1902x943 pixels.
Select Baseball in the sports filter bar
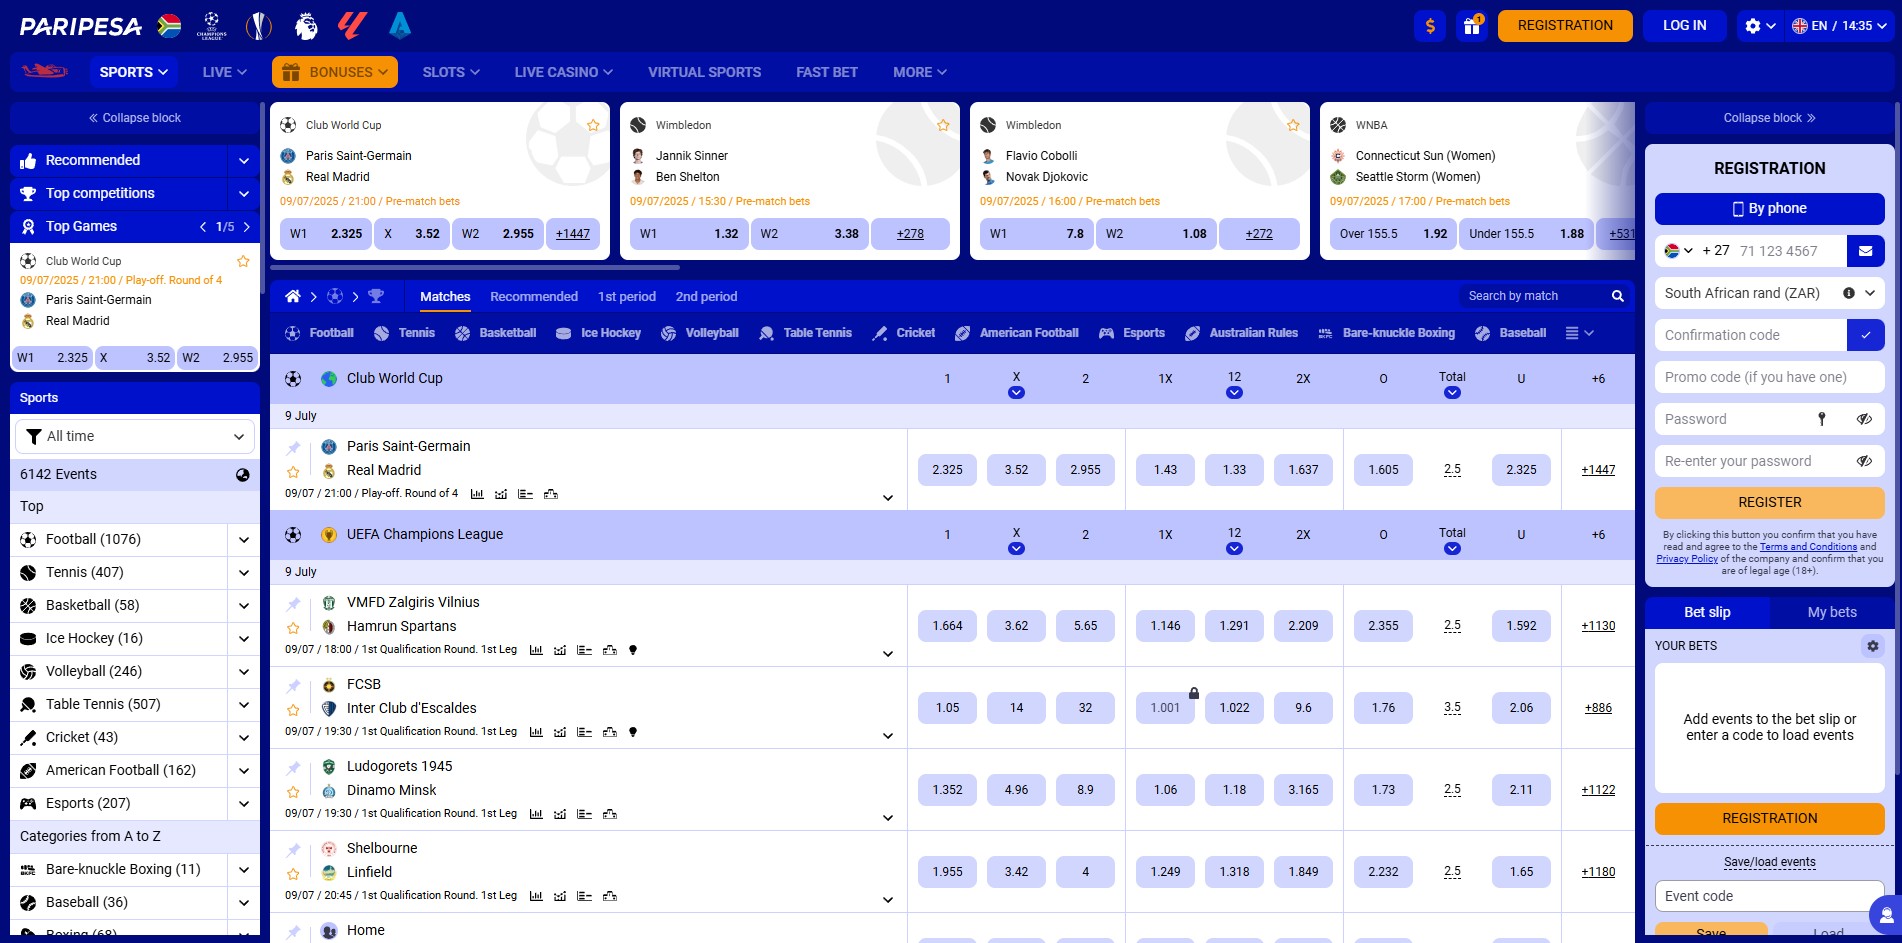tap(1510, 333)
